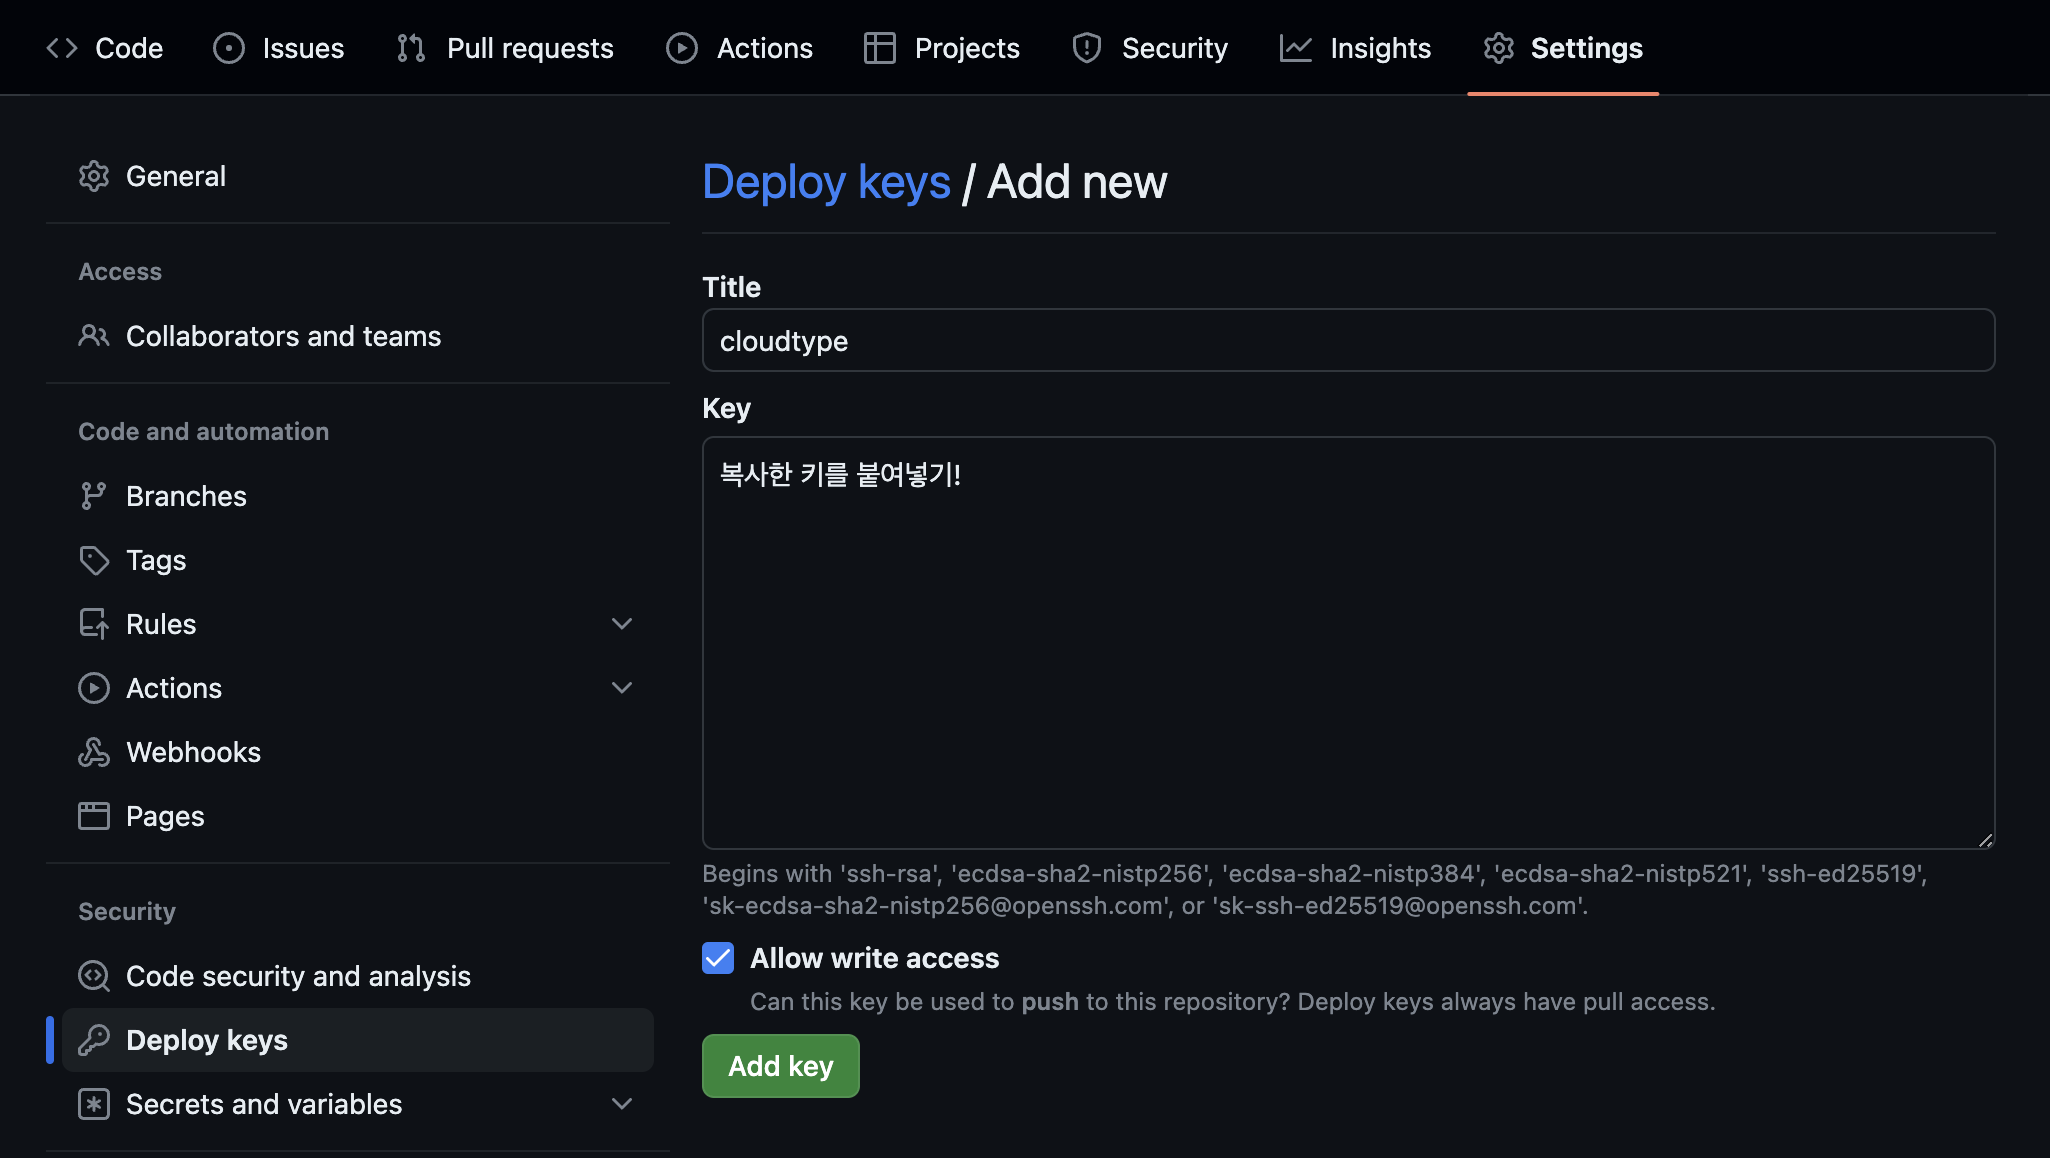2050x1158 pixels.
Task: Click the Pull requests branch icon
Action: click(x=411, y=48)
